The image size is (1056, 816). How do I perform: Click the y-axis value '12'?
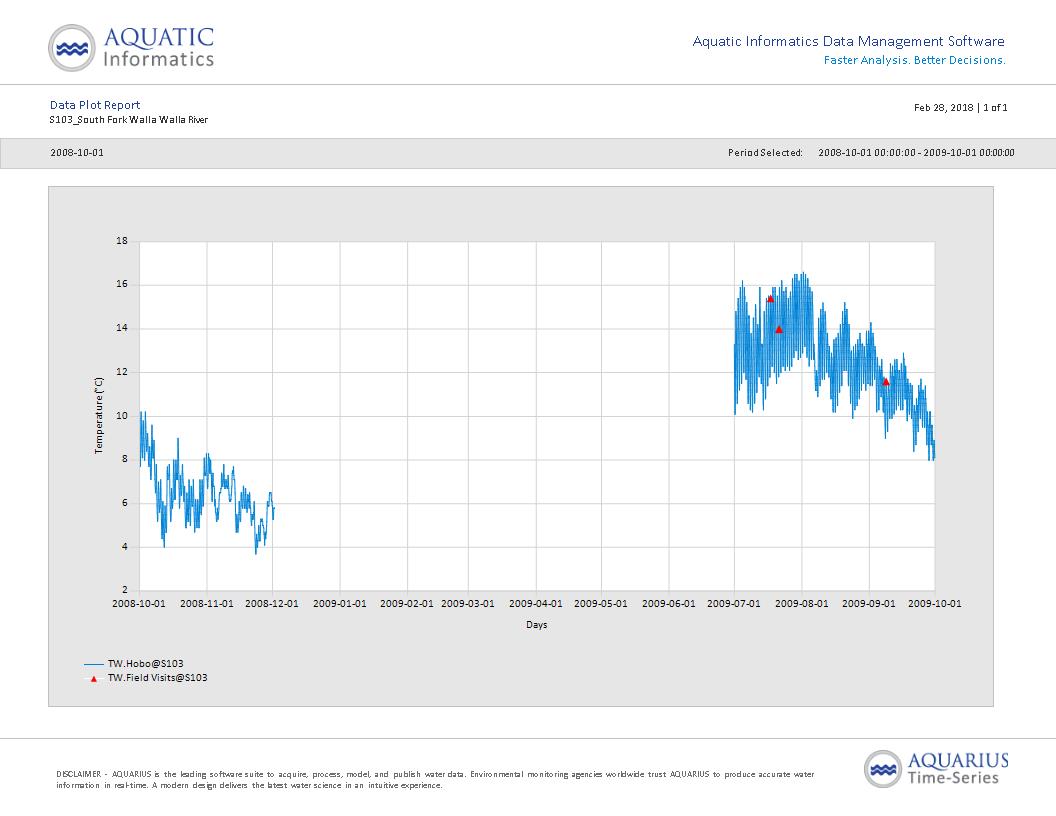pos(122,372)
